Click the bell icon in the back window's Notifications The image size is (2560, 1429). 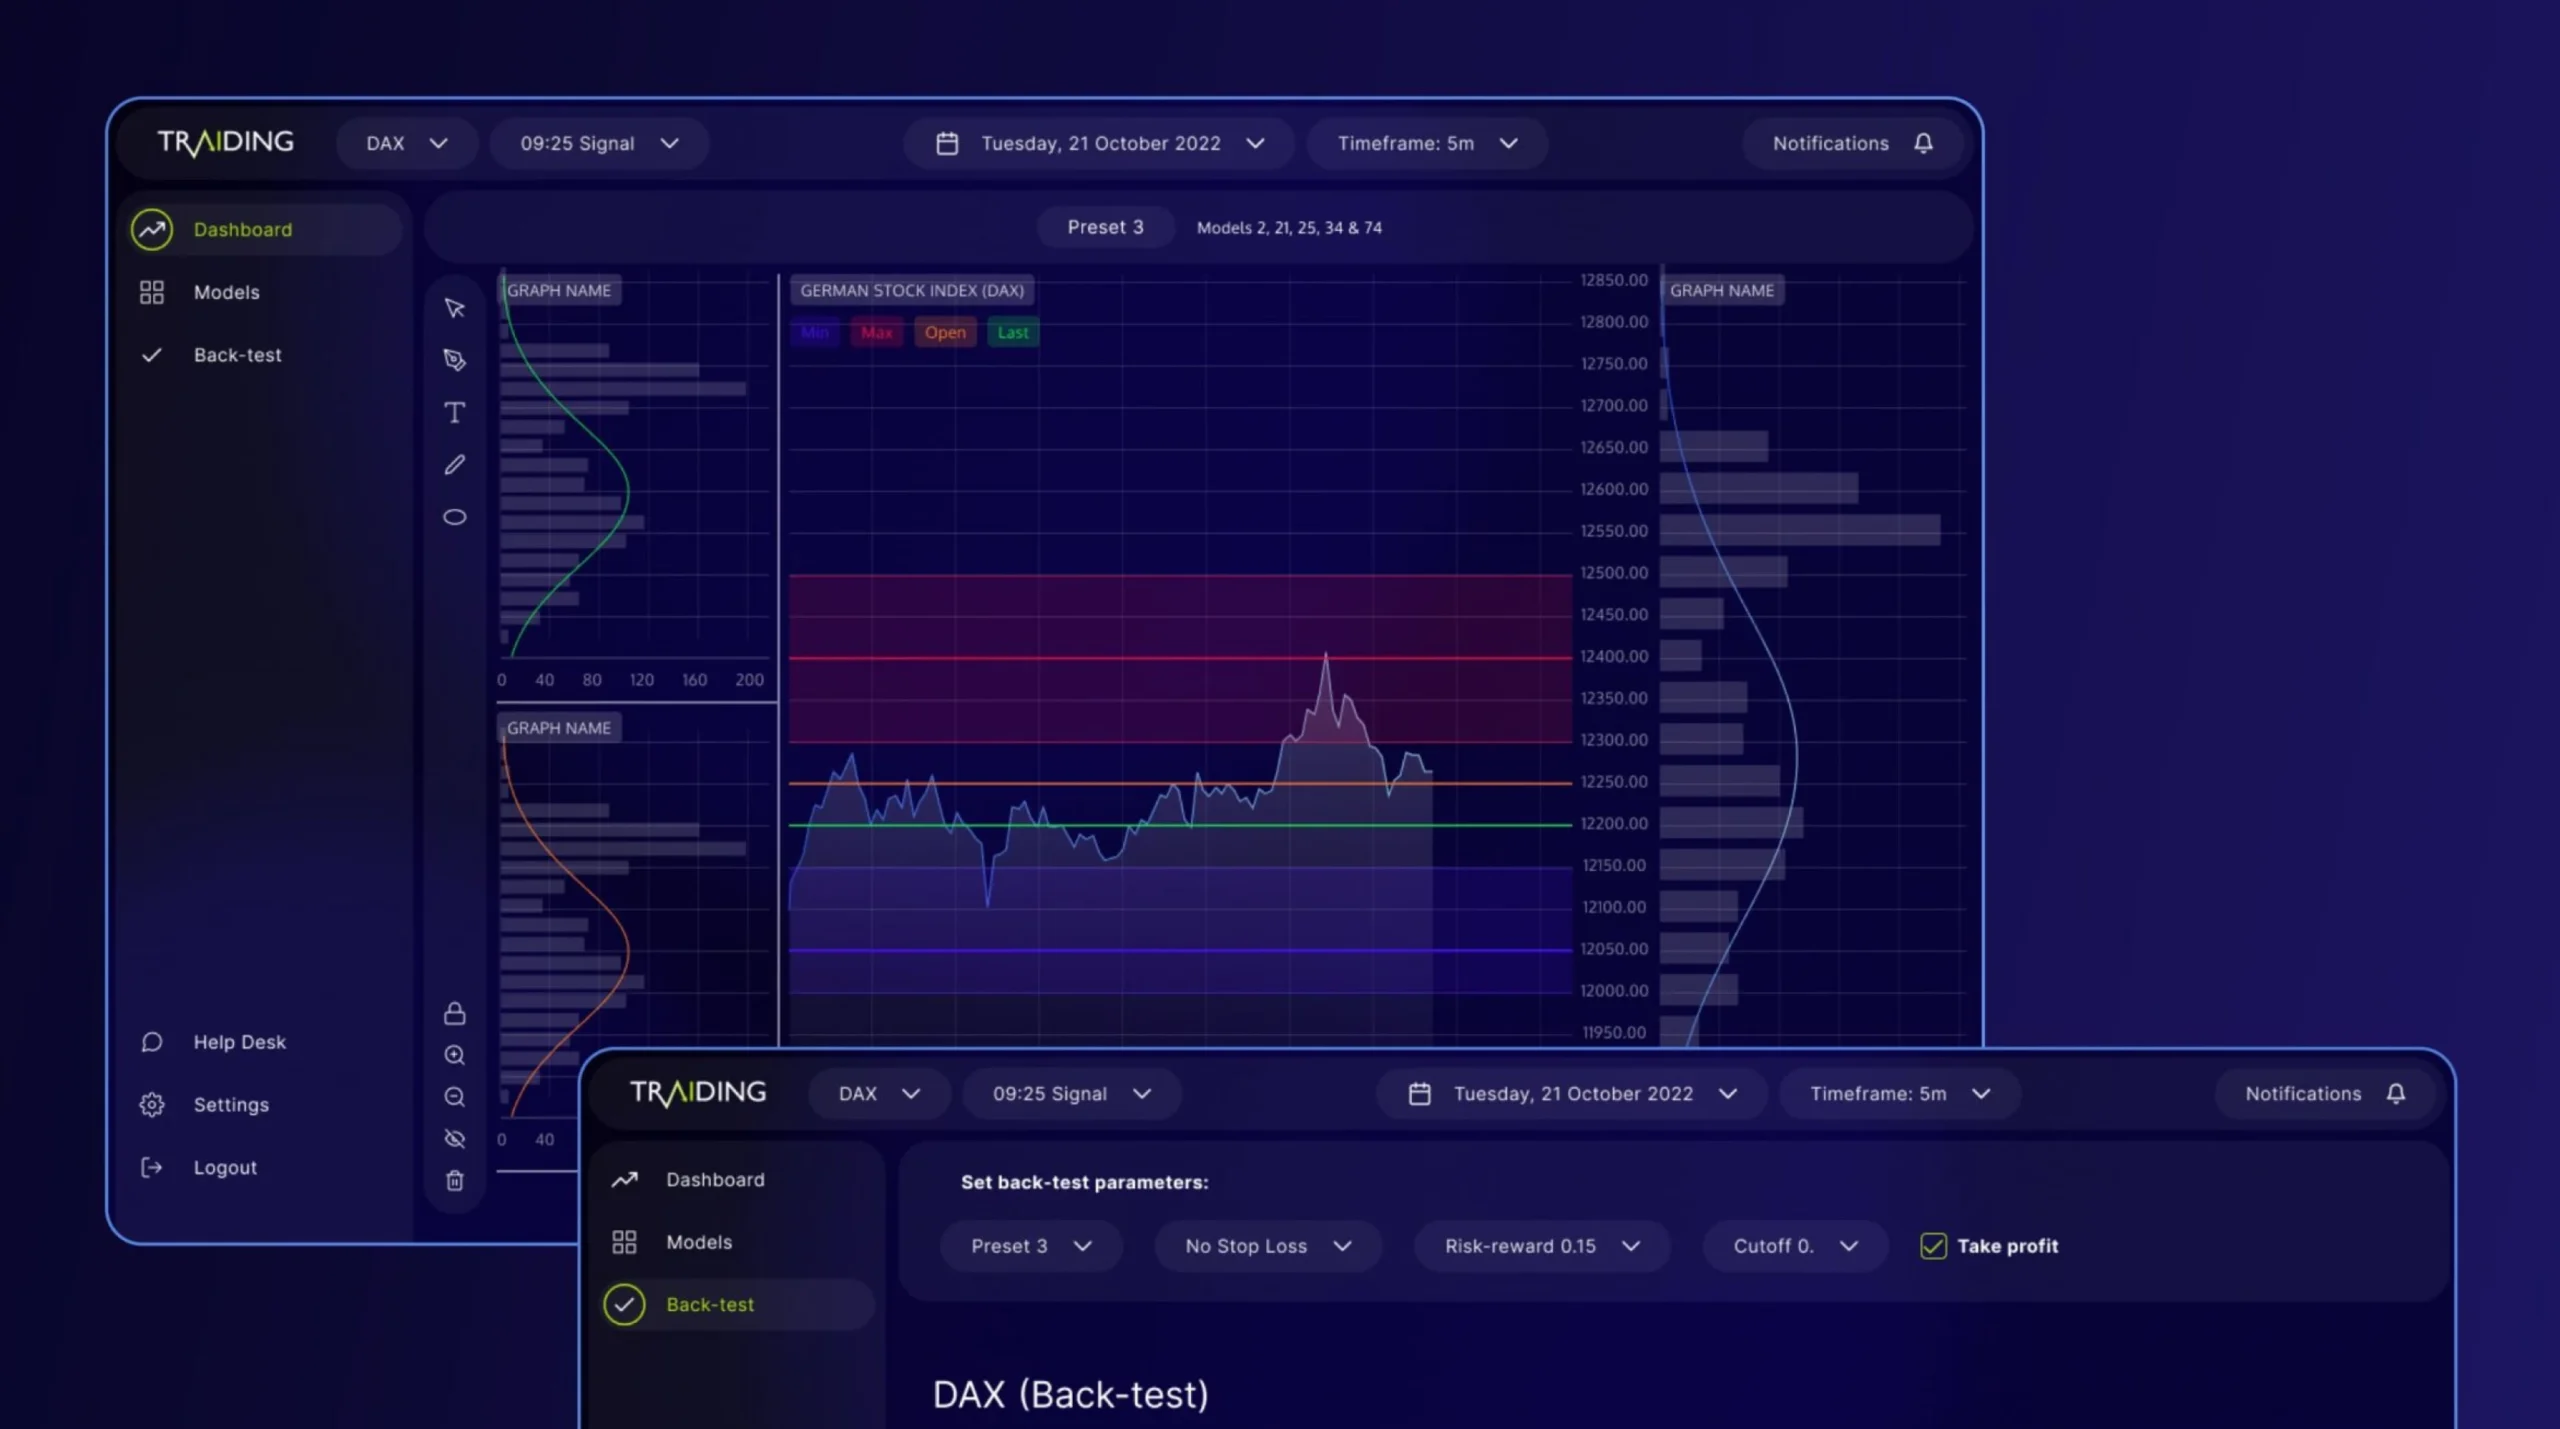pos(1923,143)
